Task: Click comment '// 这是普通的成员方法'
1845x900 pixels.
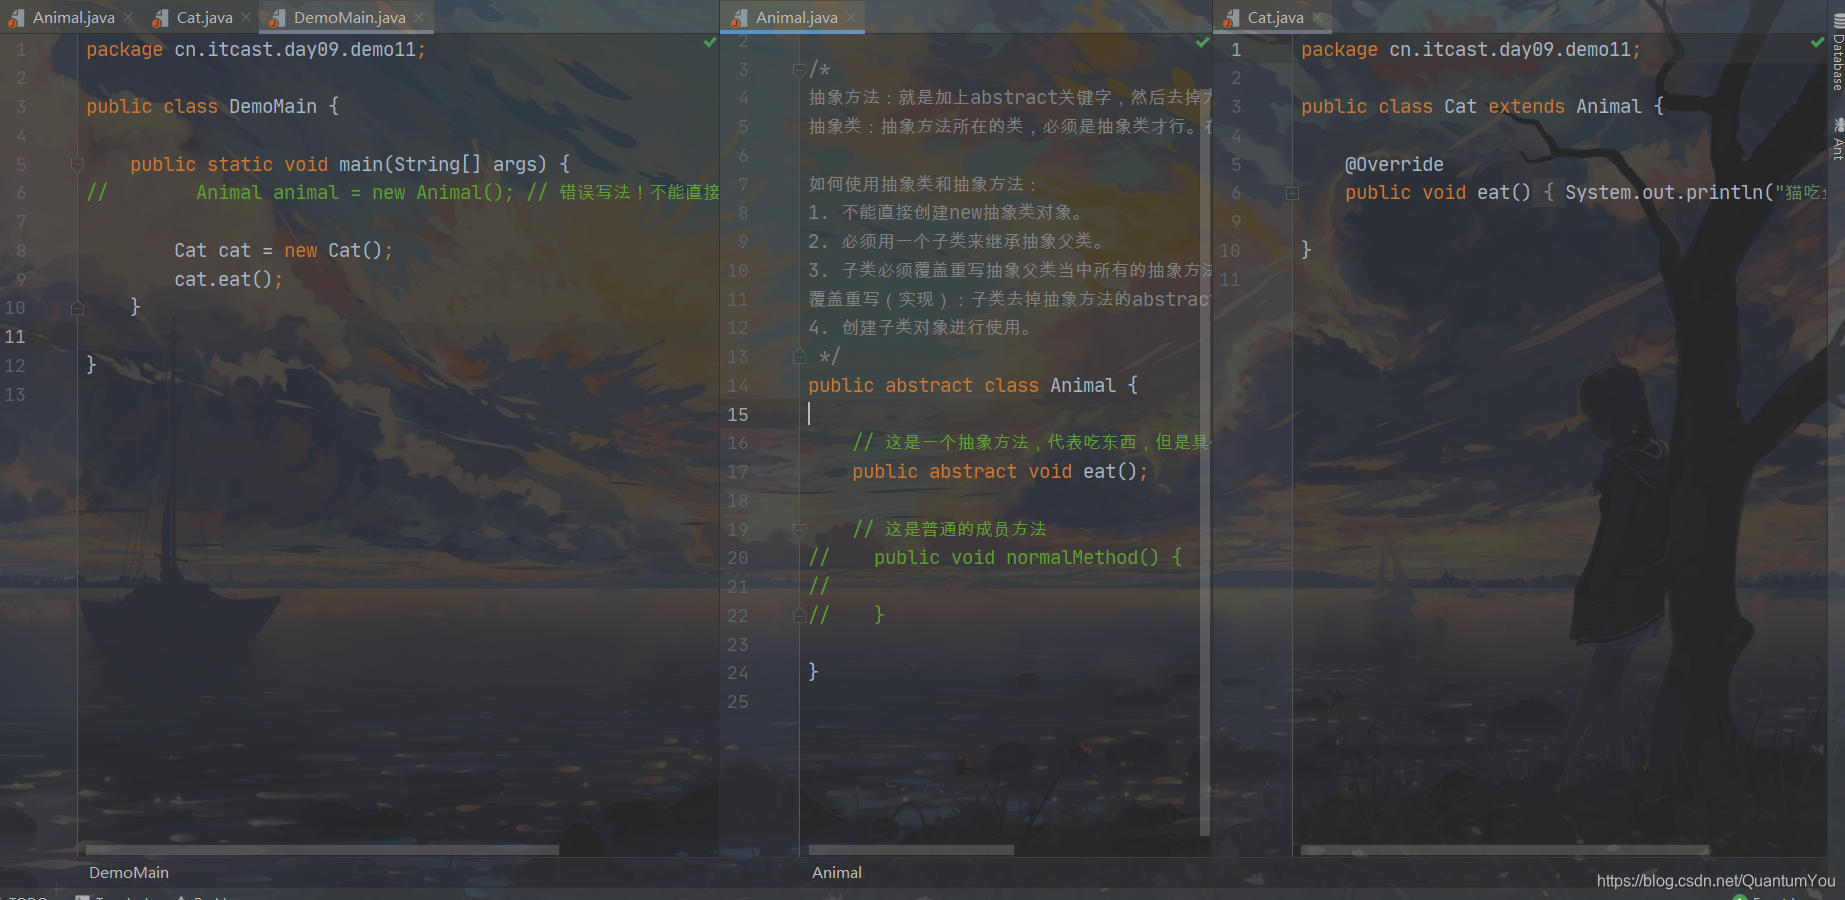Action: pos(949,529)
